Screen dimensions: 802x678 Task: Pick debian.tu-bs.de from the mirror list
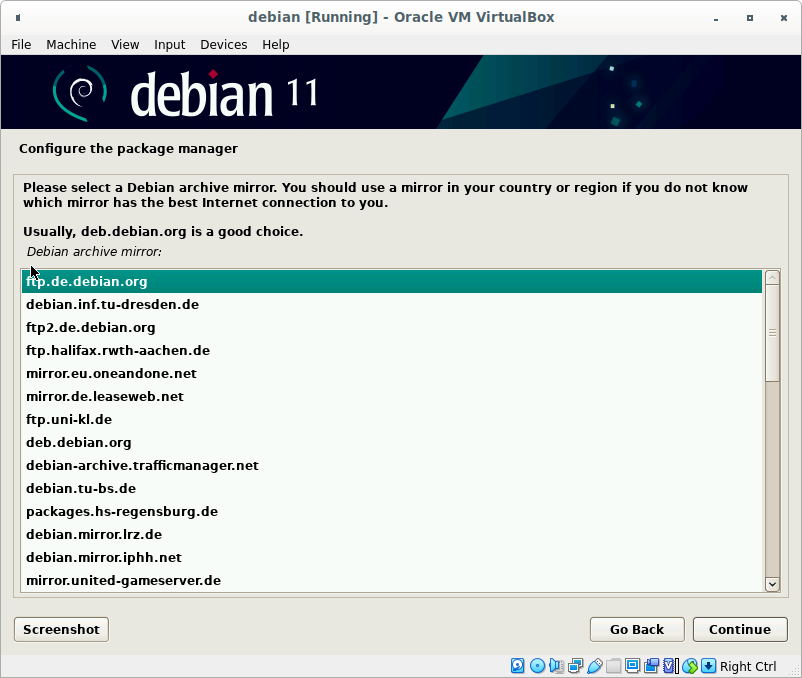[x=81, y=488]
